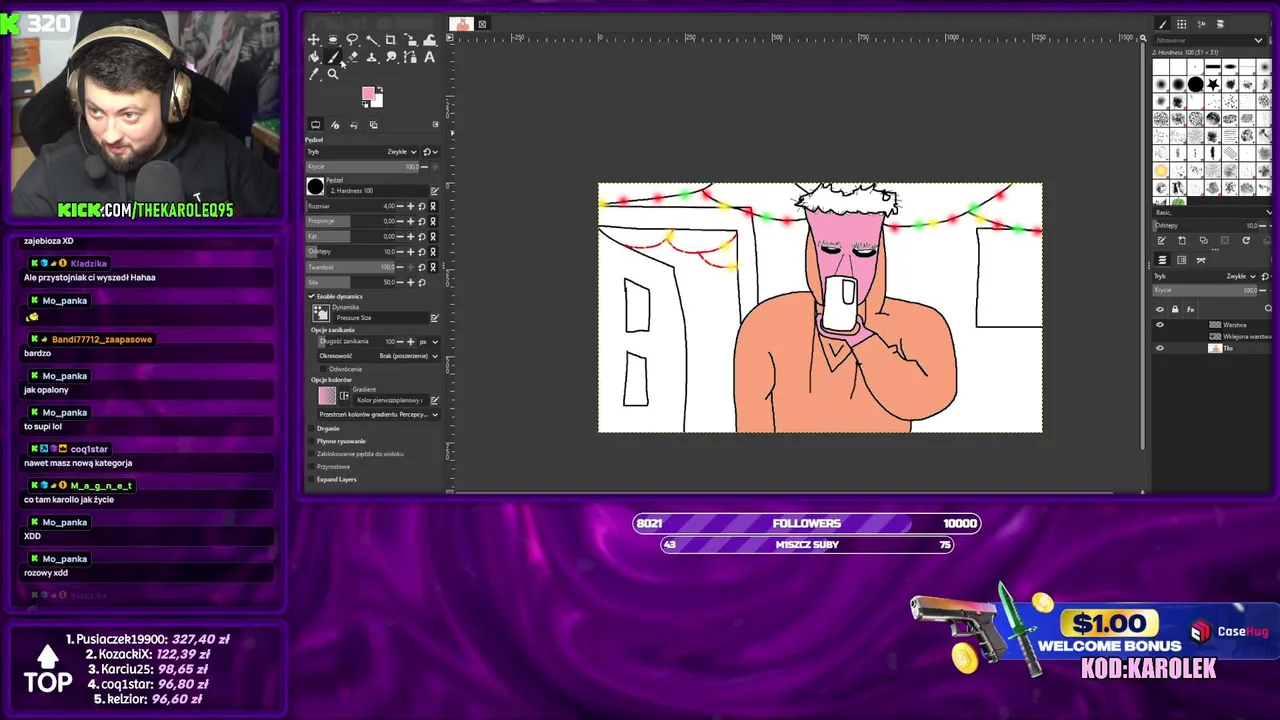Screen dimensions: 1280x720
Task: Link Rozmiar to brush native size
Action: (433, 206)
